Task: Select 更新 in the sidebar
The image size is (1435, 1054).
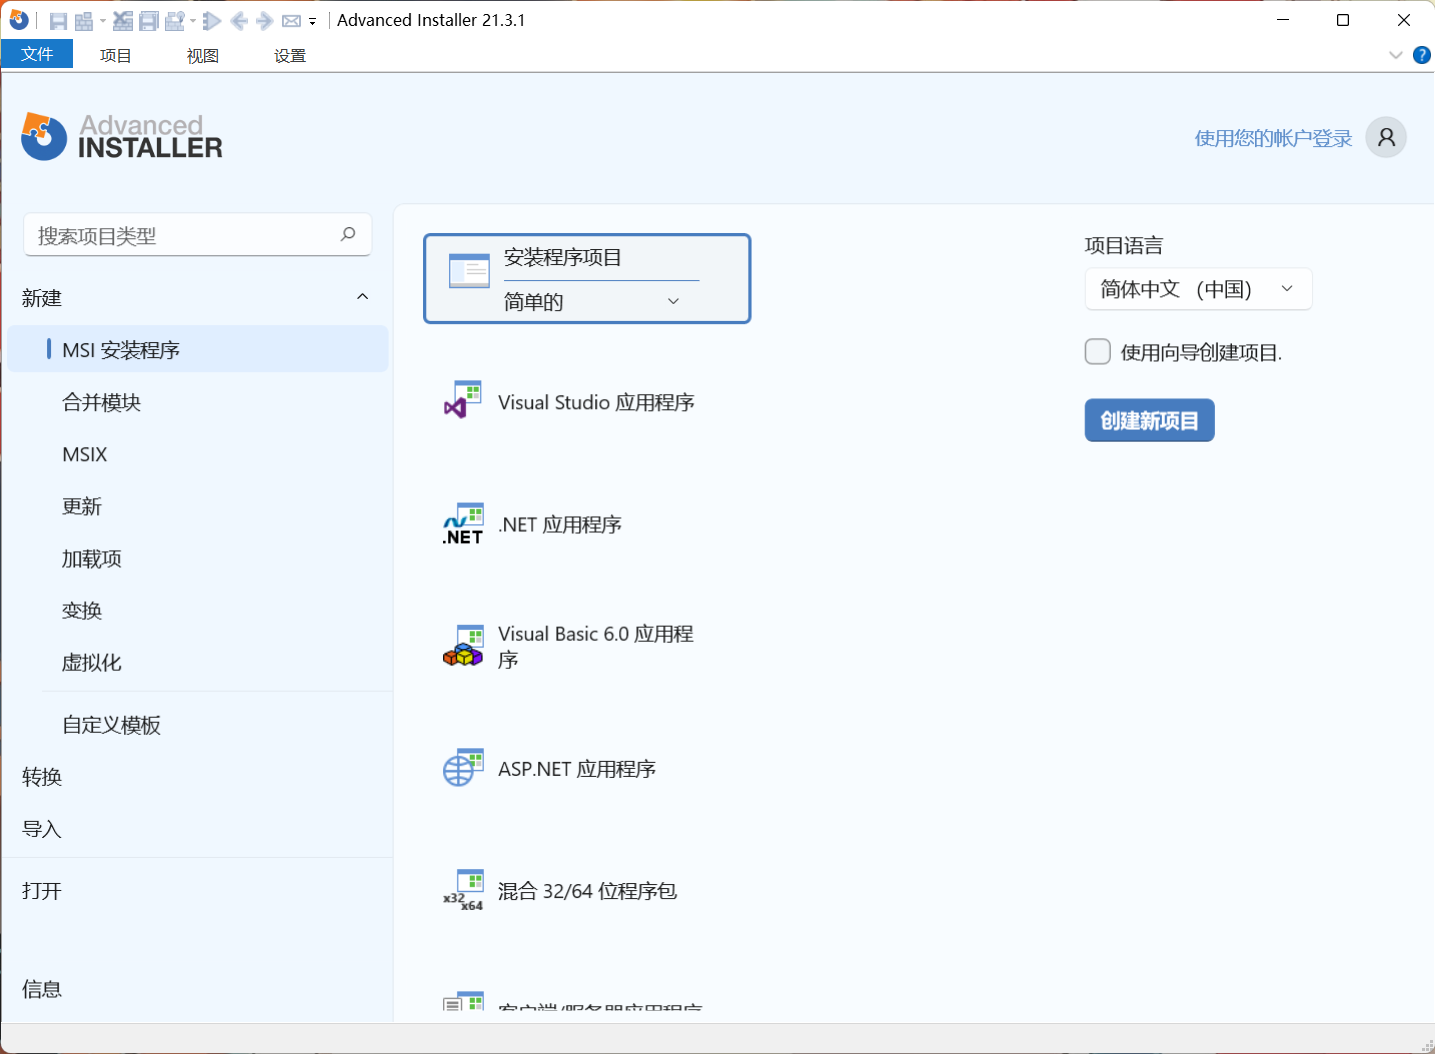Action: pyautogui.click(x=82, y=506)
